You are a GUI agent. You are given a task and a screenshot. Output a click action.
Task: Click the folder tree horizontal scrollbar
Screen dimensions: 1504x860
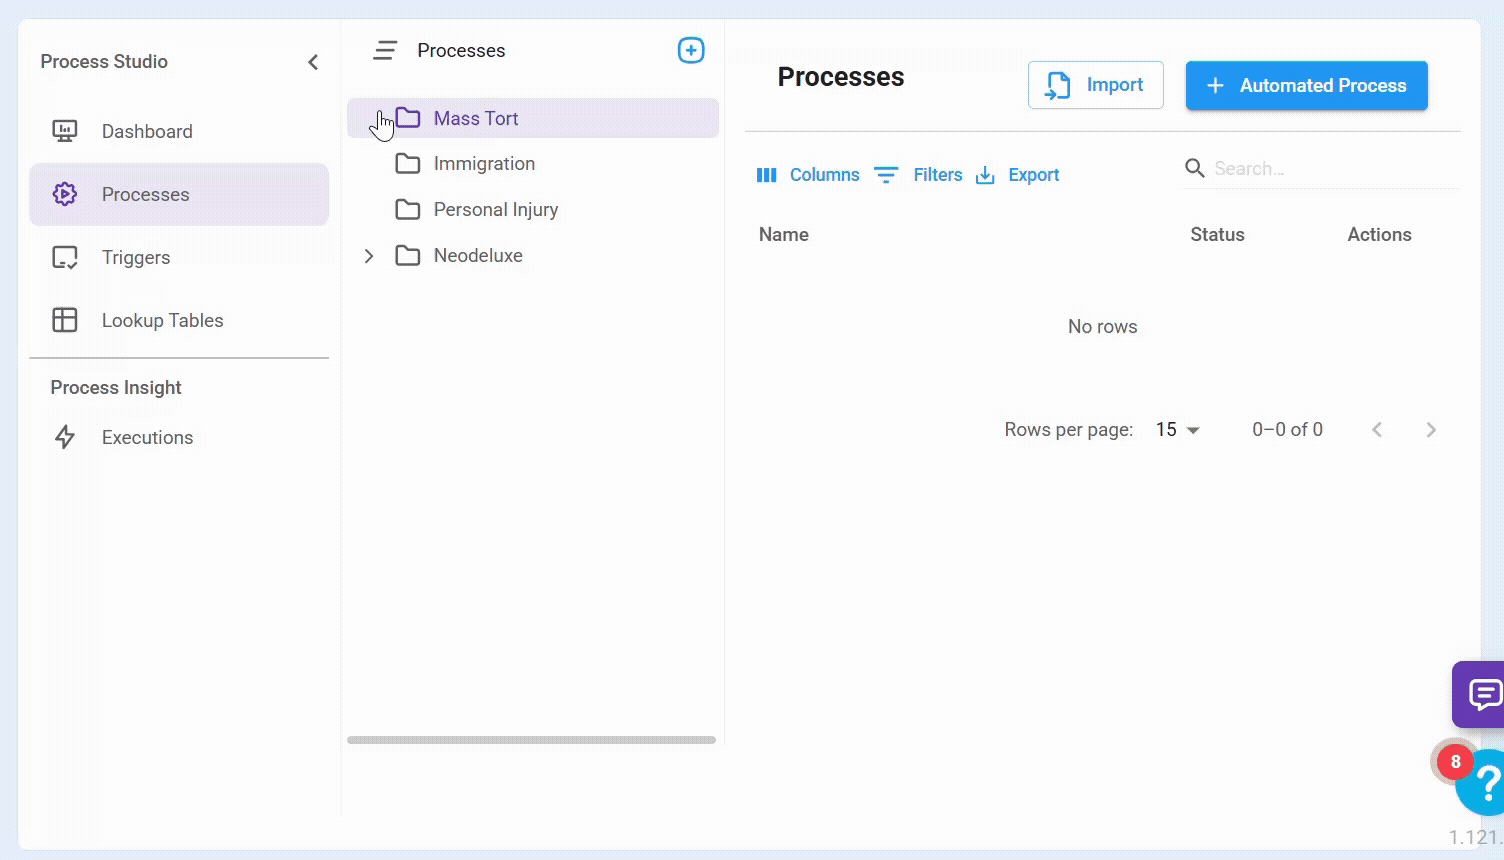tap(531, 740)
